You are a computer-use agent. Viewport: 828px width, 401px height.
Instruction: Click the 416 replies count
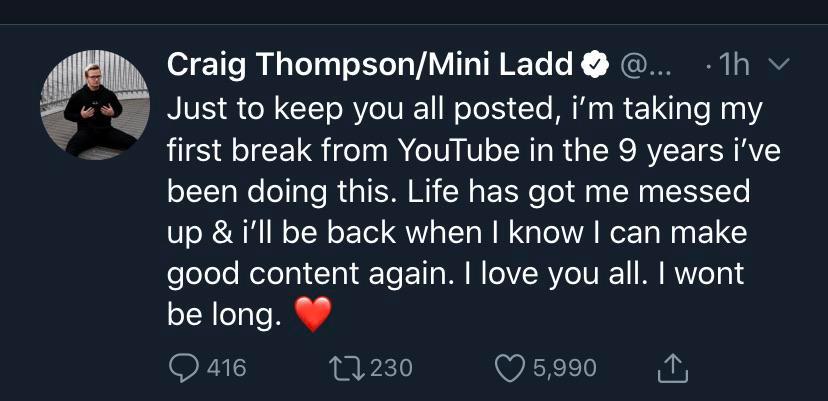click(x=225, y=368)
